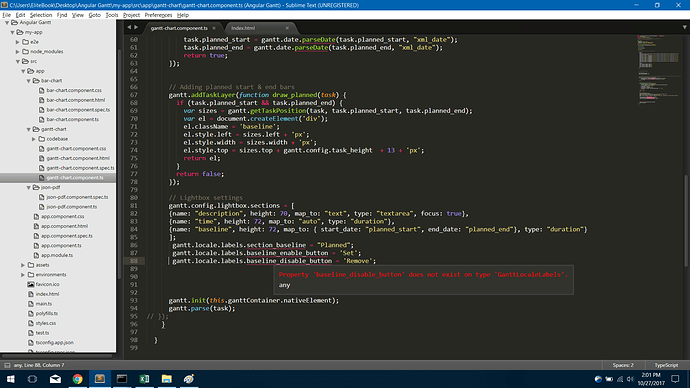Collapse the src folder

(x=18, y=61)
